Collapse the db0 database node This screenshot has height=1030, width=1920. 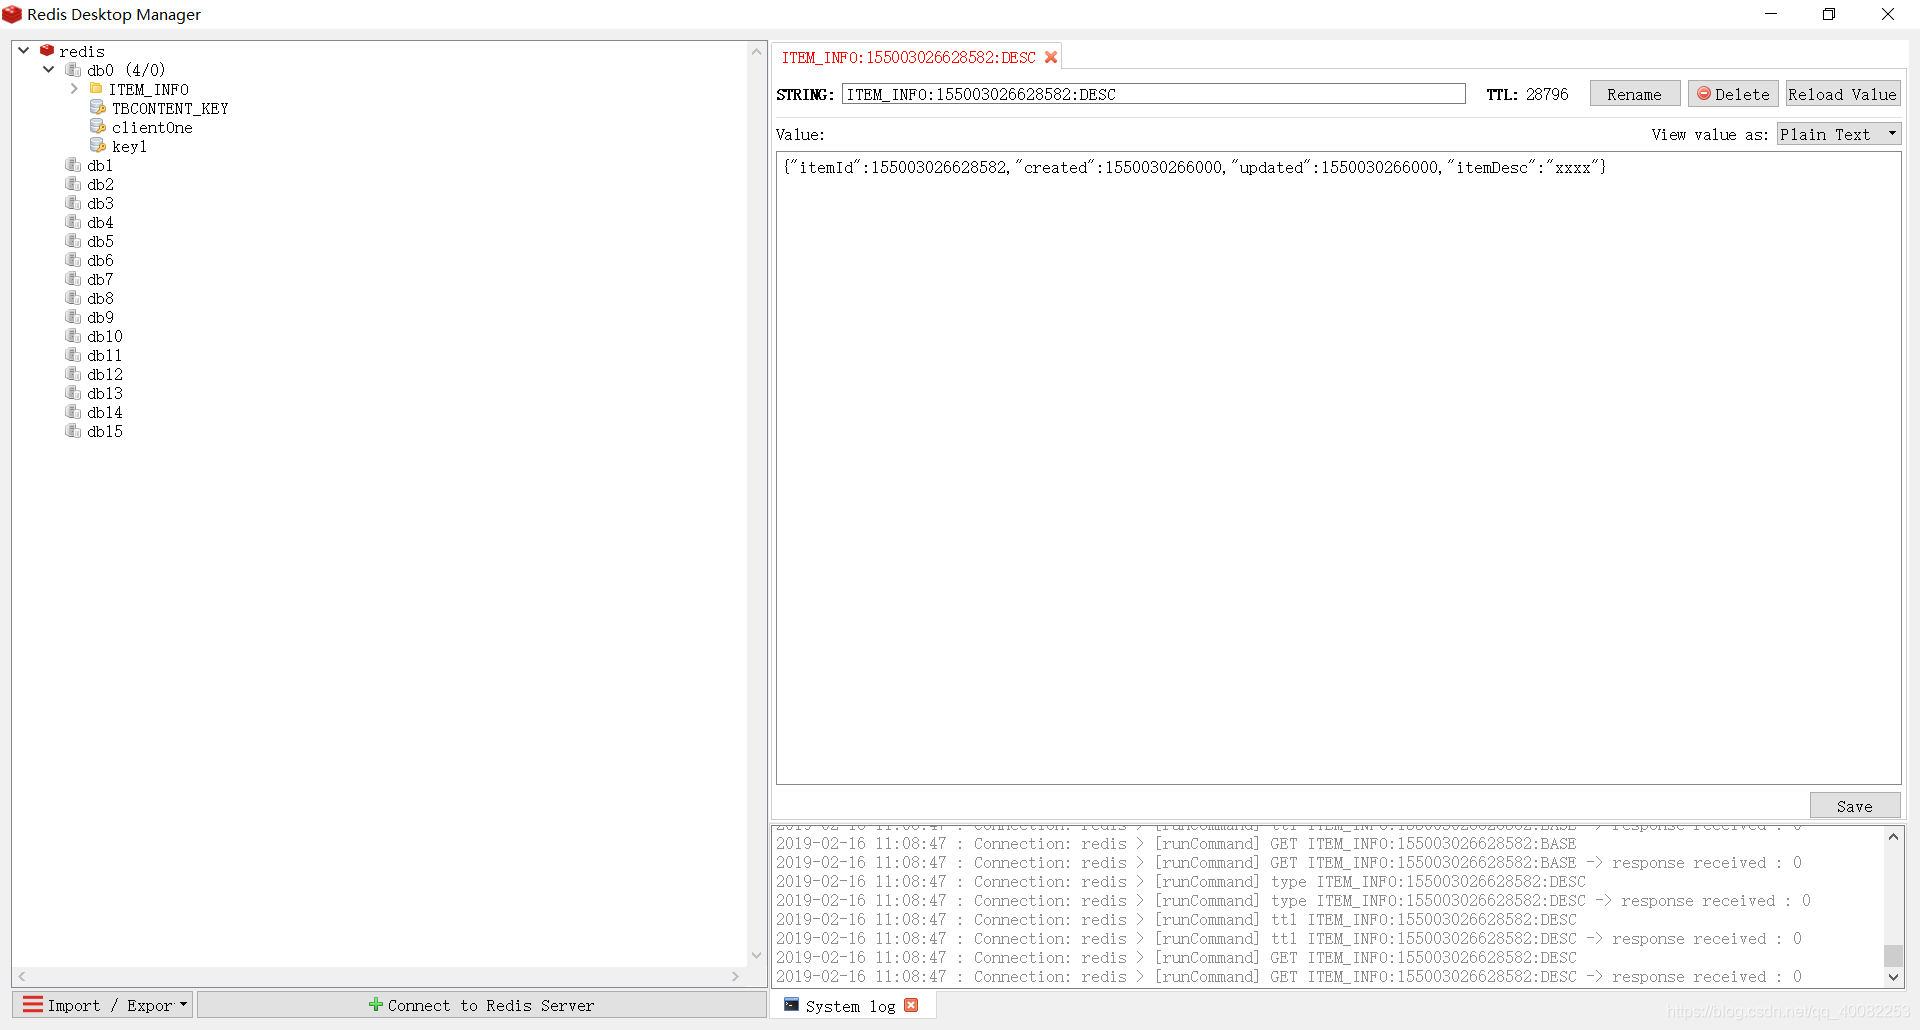coord(48,69)
